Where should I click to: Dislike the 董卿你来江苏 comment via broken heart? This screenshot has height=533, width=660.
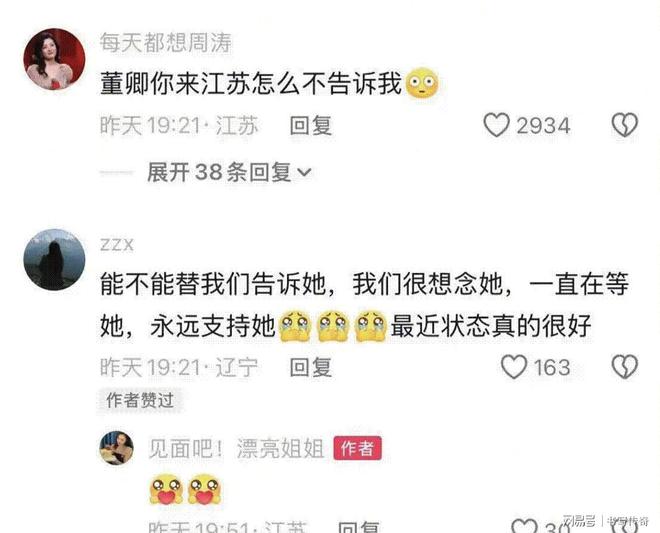[x=625, y=125]
